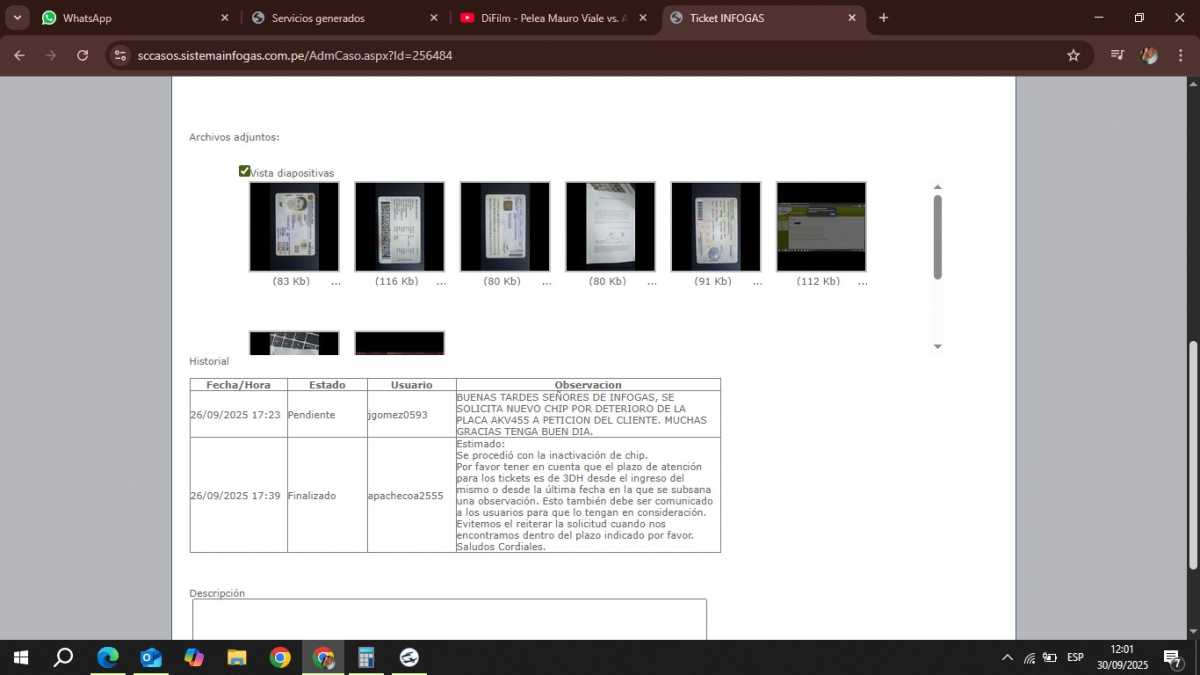Open Chrome three-dot menu
1200x675 pixels.
pyautogui.click(x=1180, y=56)
